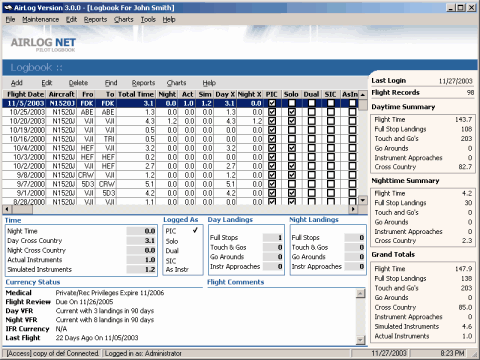The width and height of the screenshot is (480, 360).
Task: Sort by Total Time column header
Action: point(136,94)
